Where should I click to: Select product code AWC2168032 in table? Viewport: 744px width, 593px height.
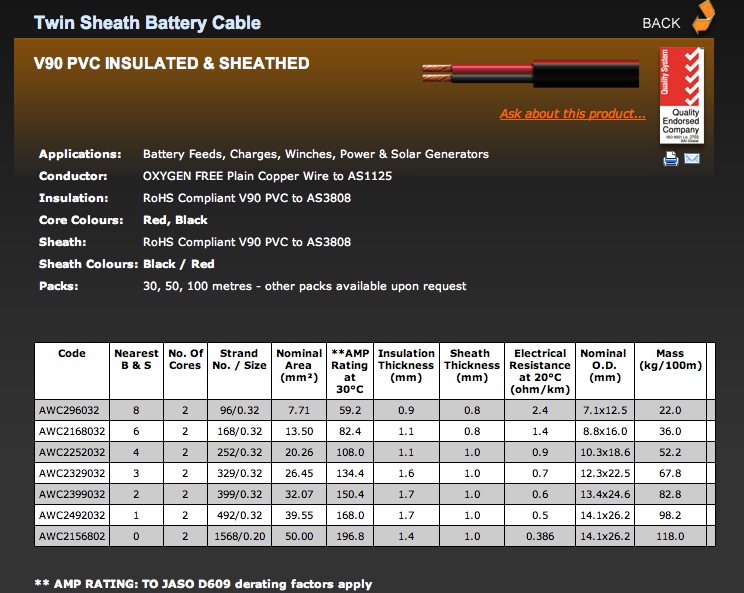(x=72, y=431)
